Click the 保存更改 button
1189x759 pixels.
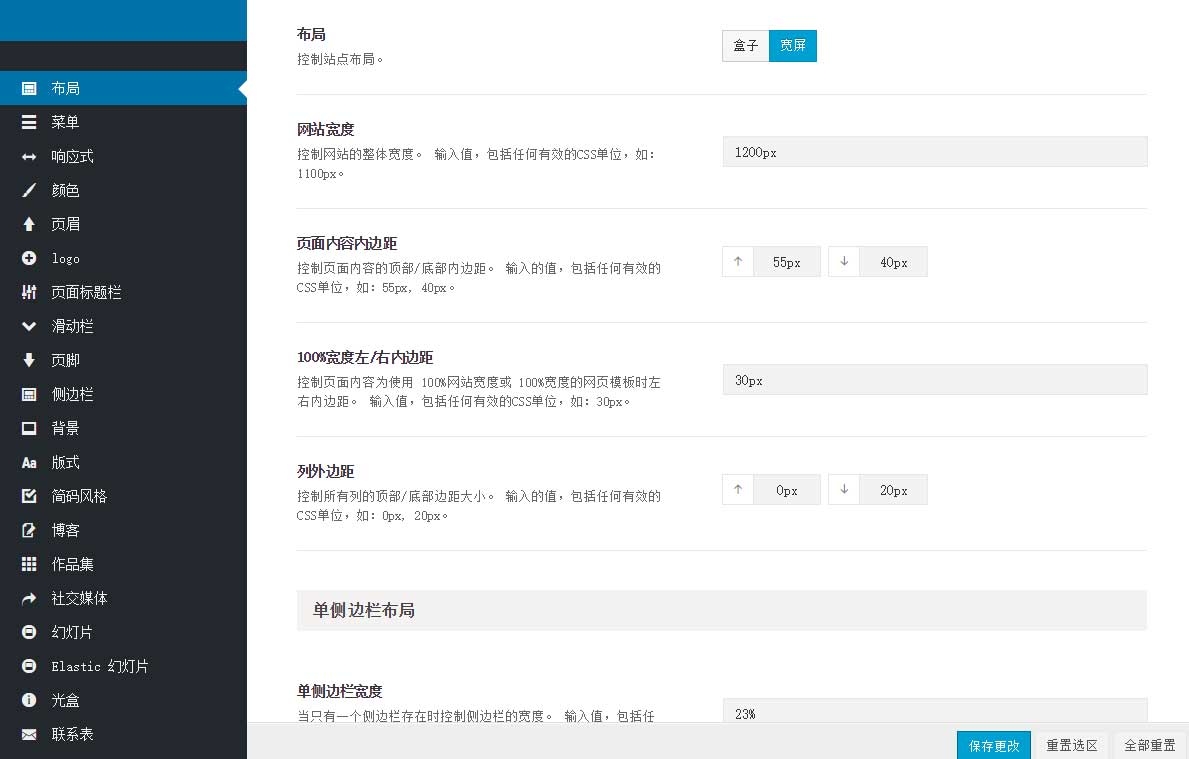coord(993,745)
